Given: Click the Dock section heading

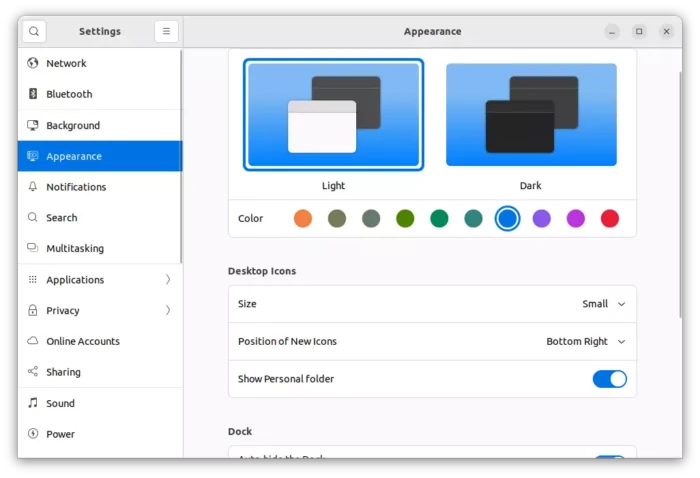Looking at the screenshot, I should (240, 432).
